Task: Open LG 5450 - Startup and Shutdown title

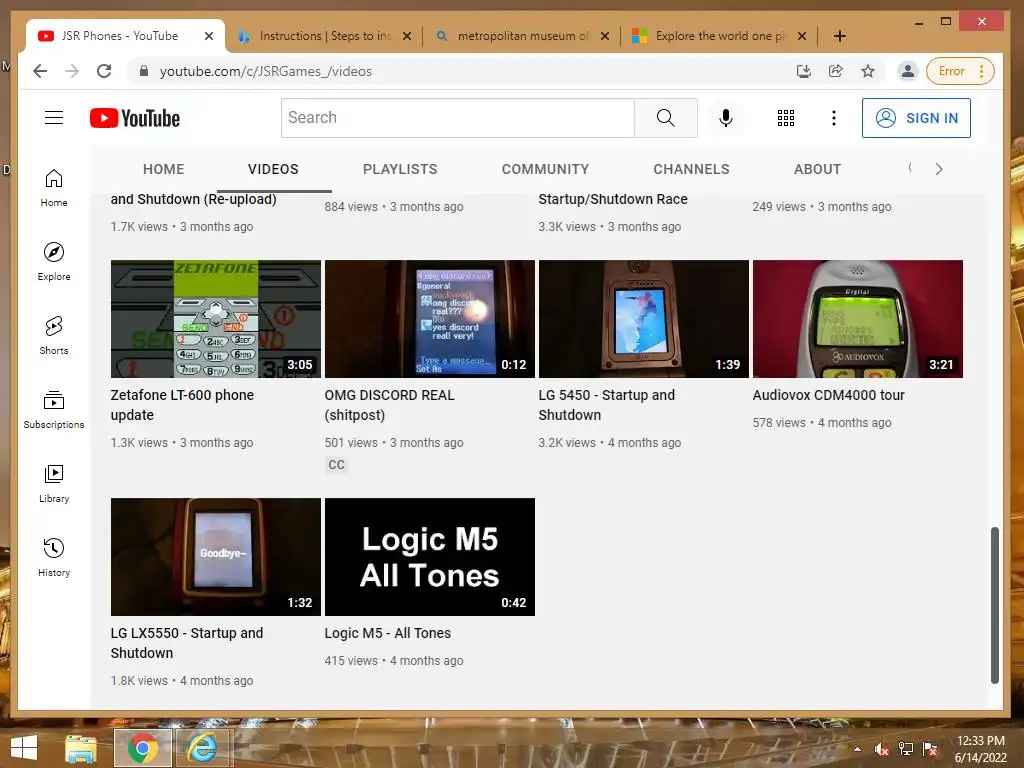Action: tap(607, 405)
